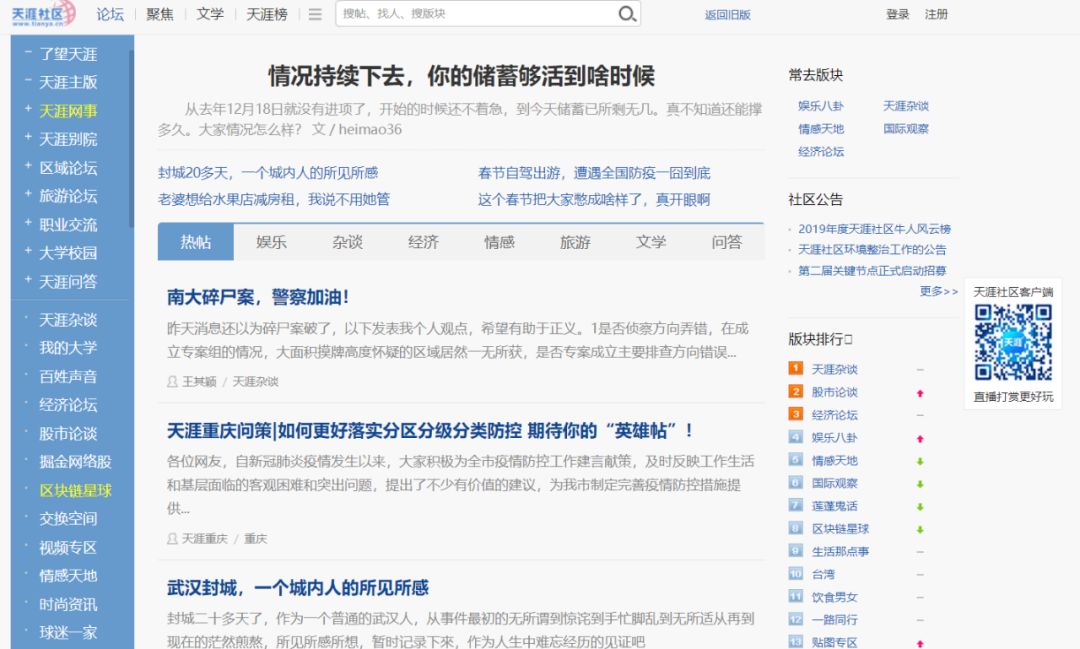Viewport: 1080px width, 649px height.
Task: Click the search magnifier icon
Action: click(627, 14)
